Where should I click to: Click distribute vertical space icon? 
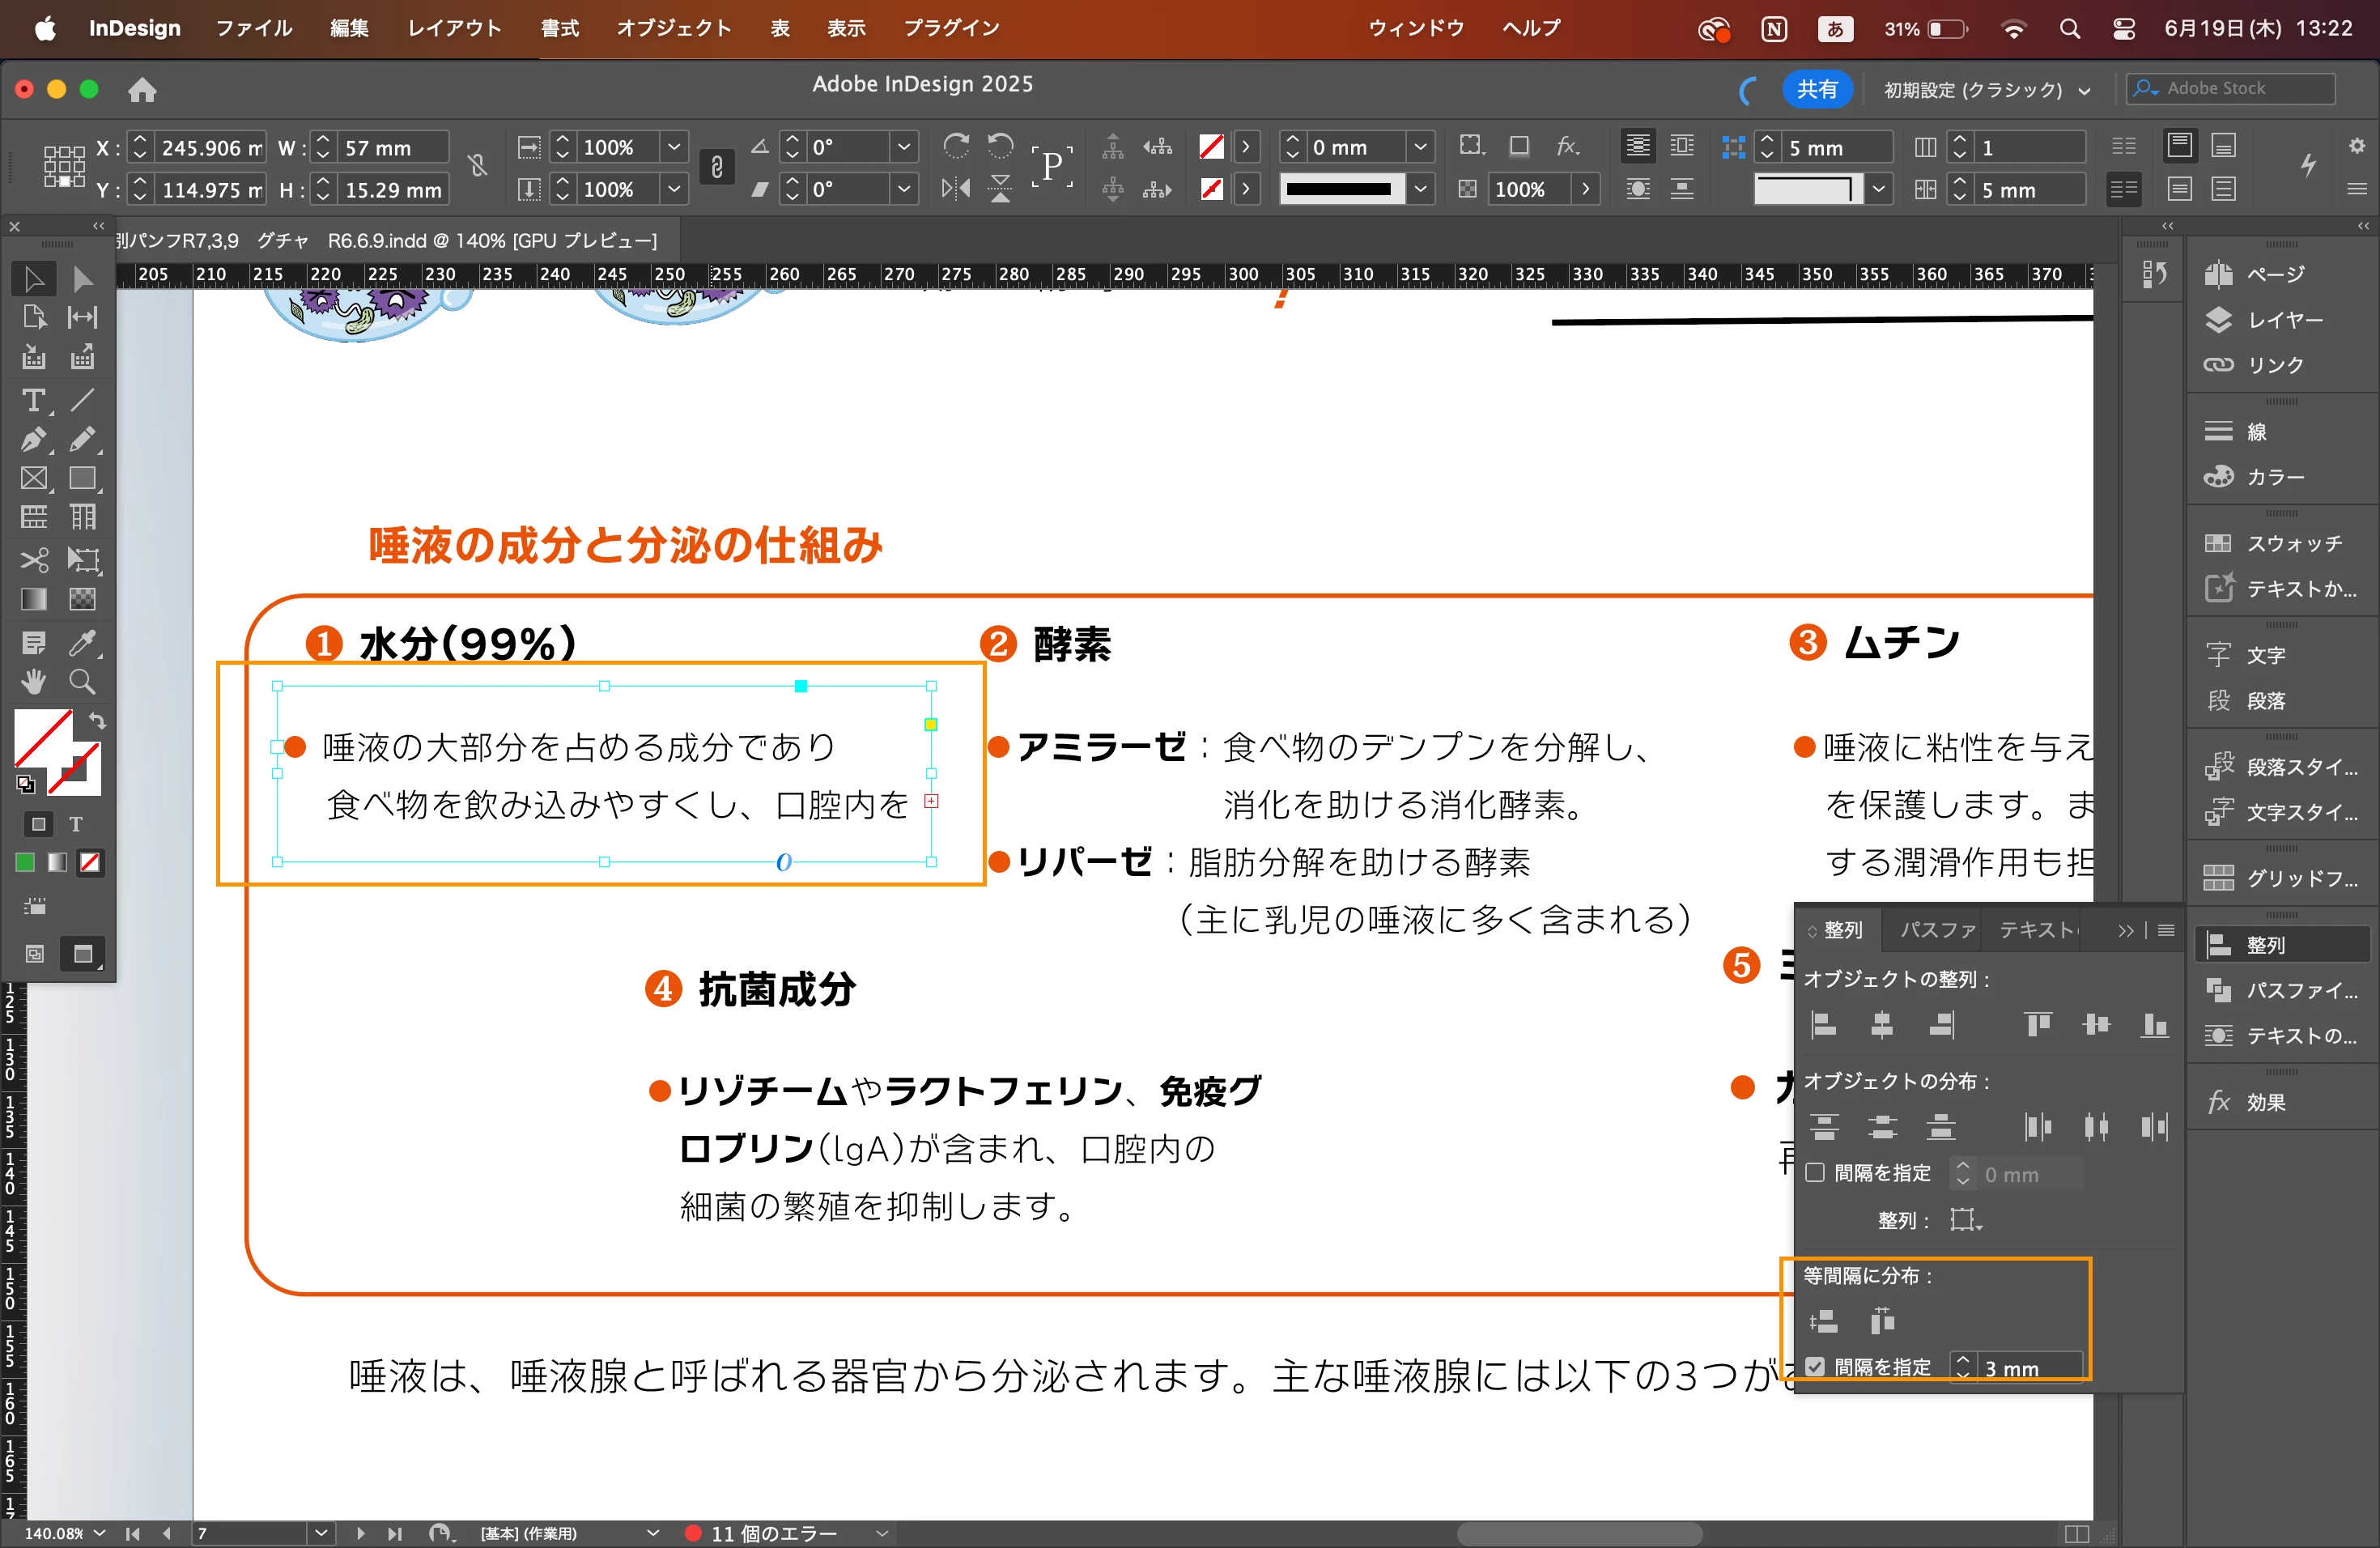(1824, 1322)
